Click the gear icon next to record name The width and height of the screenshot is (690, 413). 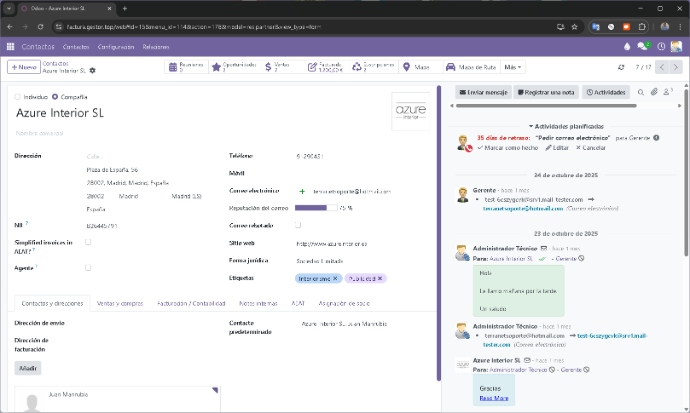[93, 71]
